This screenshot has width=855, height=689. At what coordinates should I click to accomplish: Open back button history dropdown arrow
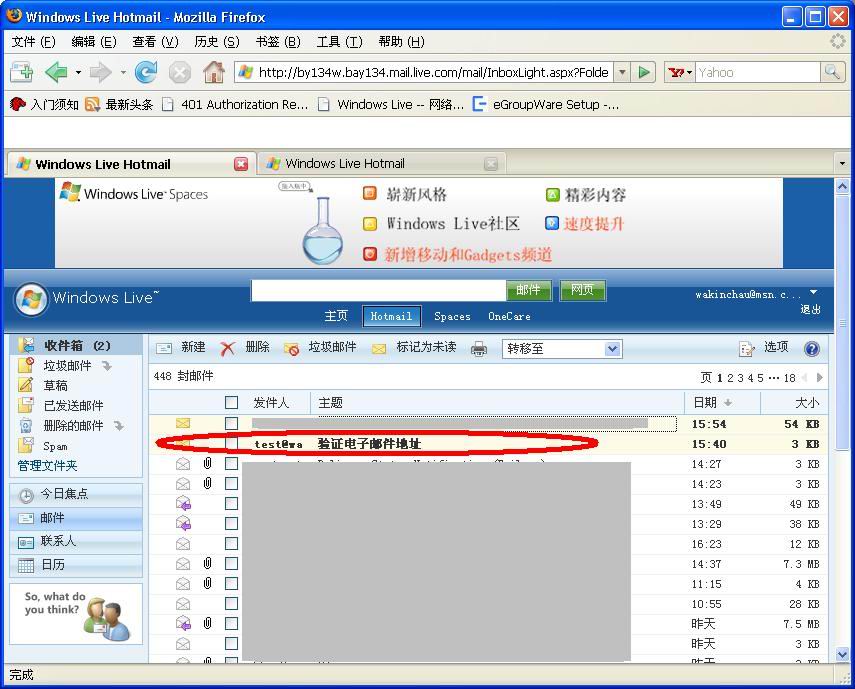coord(79,72)
